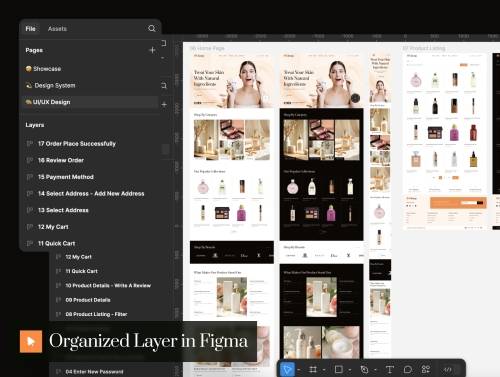Select the Move tool in bottom toolbar
The height and width of the screenshot is (377, 500).
coord(287,369)
